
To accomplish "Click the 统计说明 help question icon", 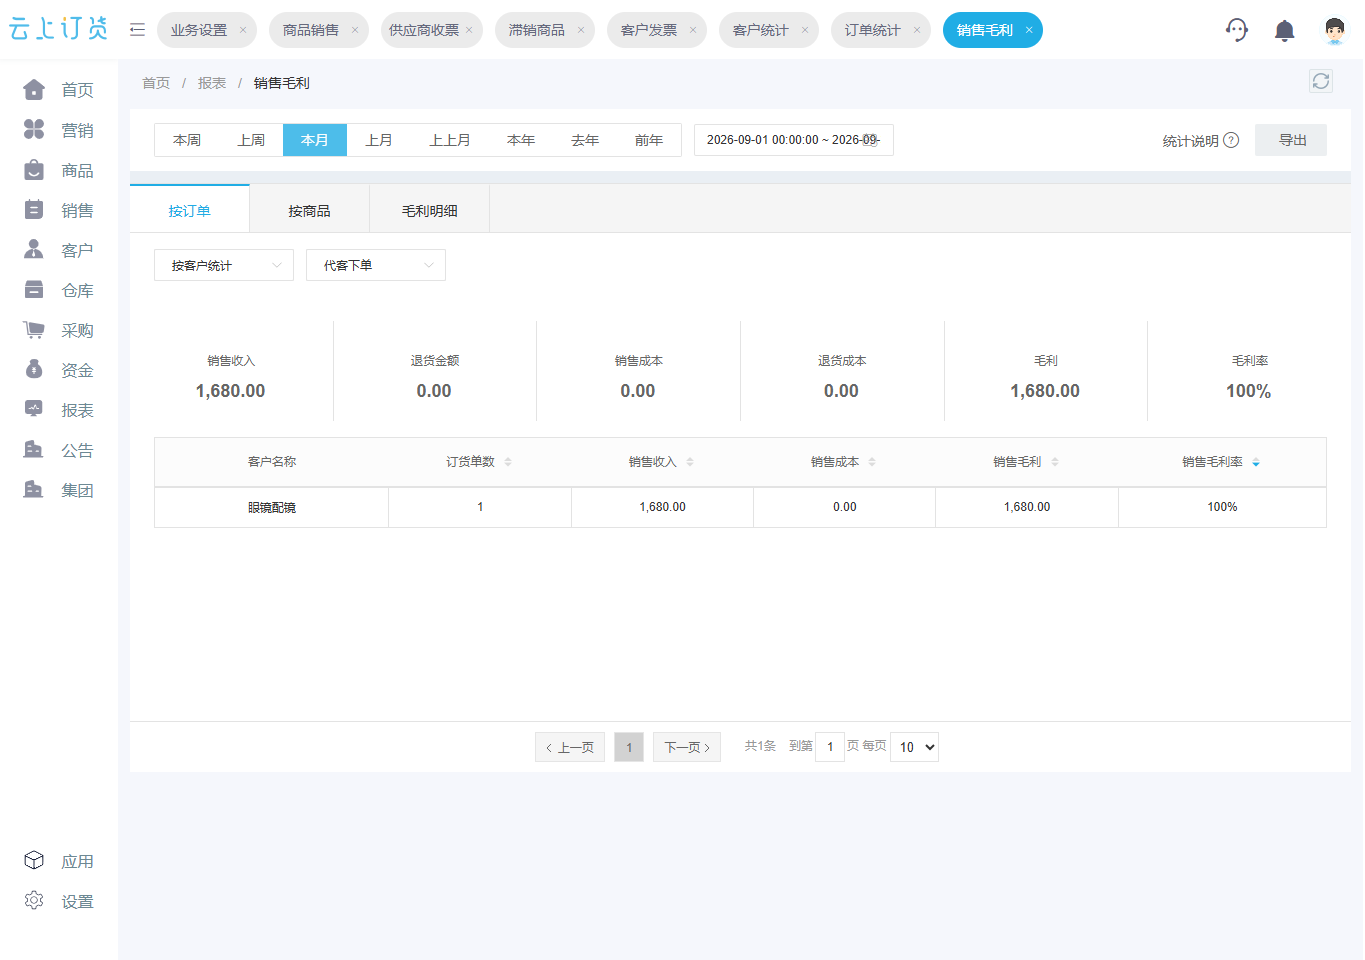I will pos(1232,140).
